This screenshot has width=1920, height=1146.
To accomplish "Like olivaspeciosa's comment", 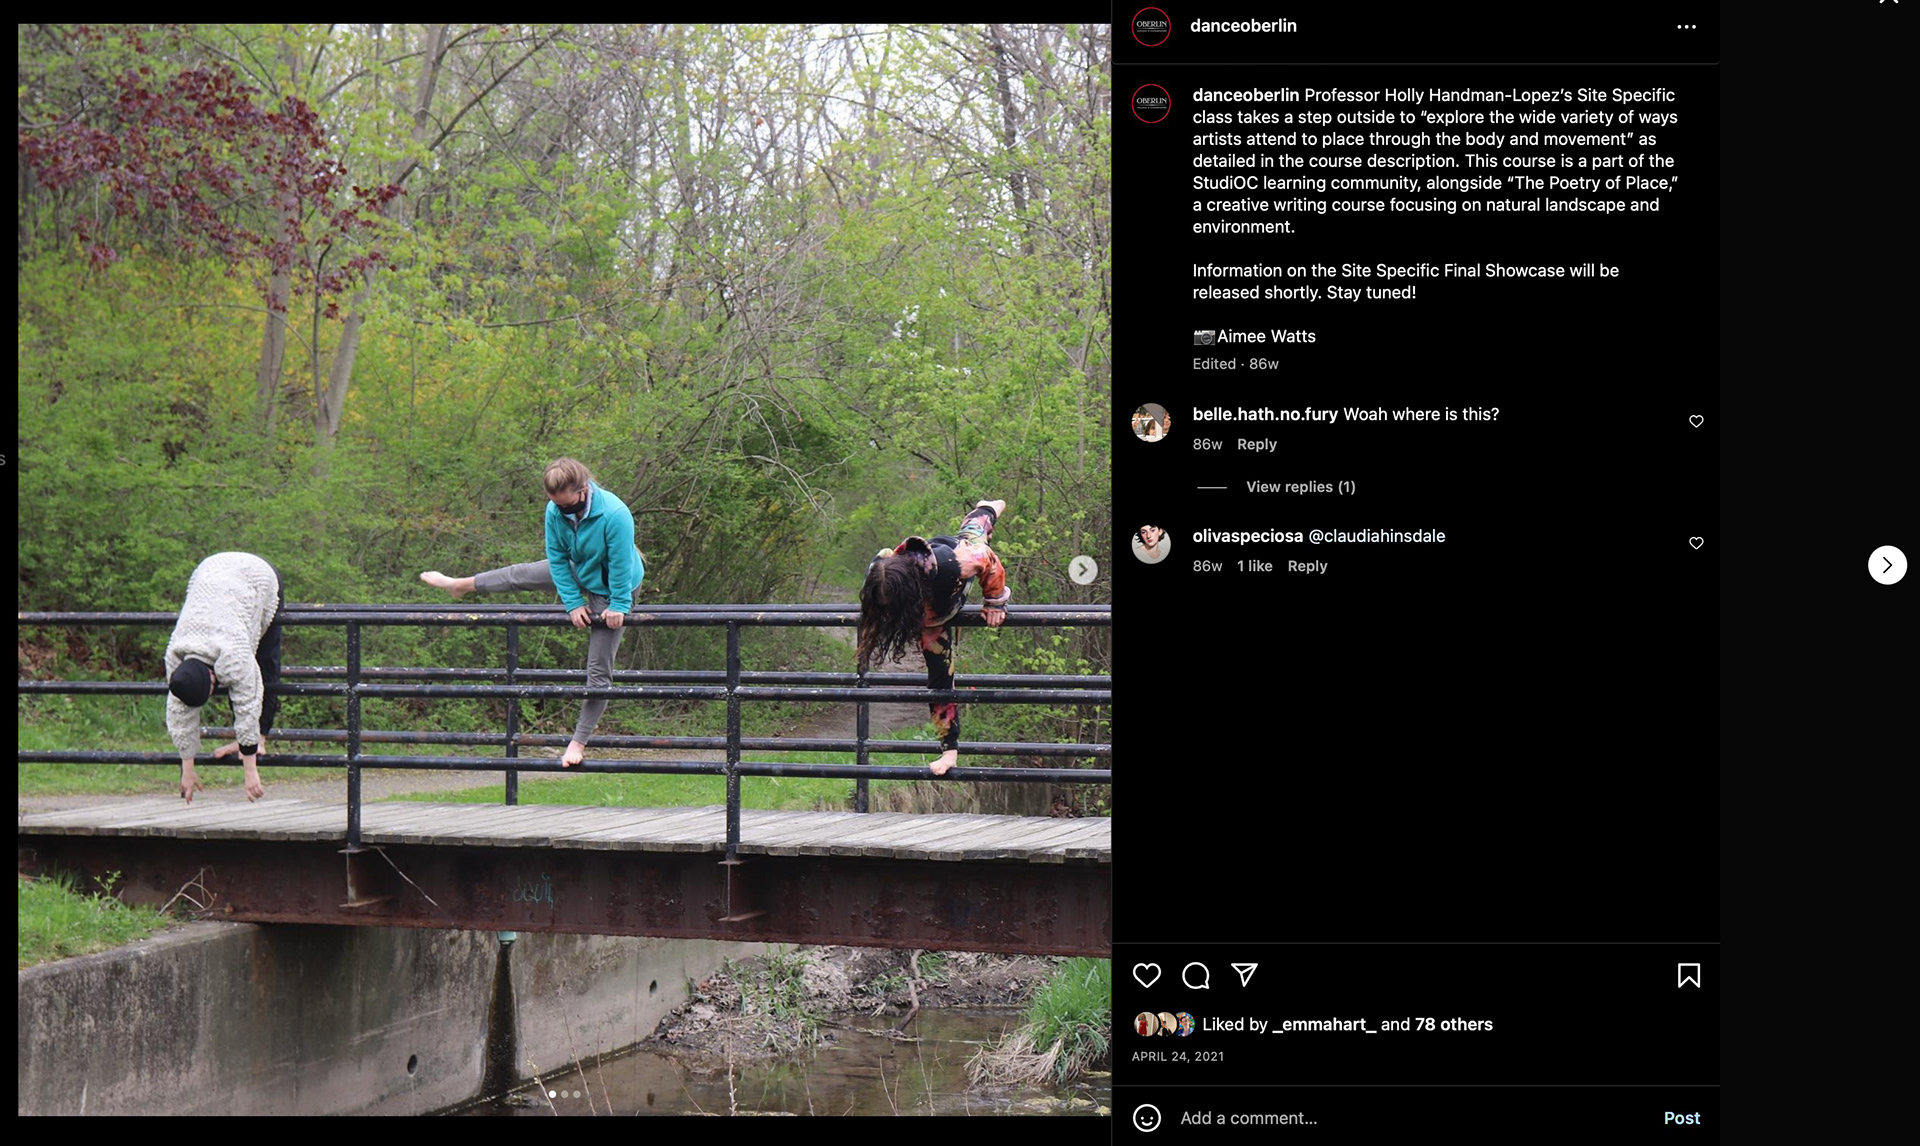I will [x=1696, y=543].
